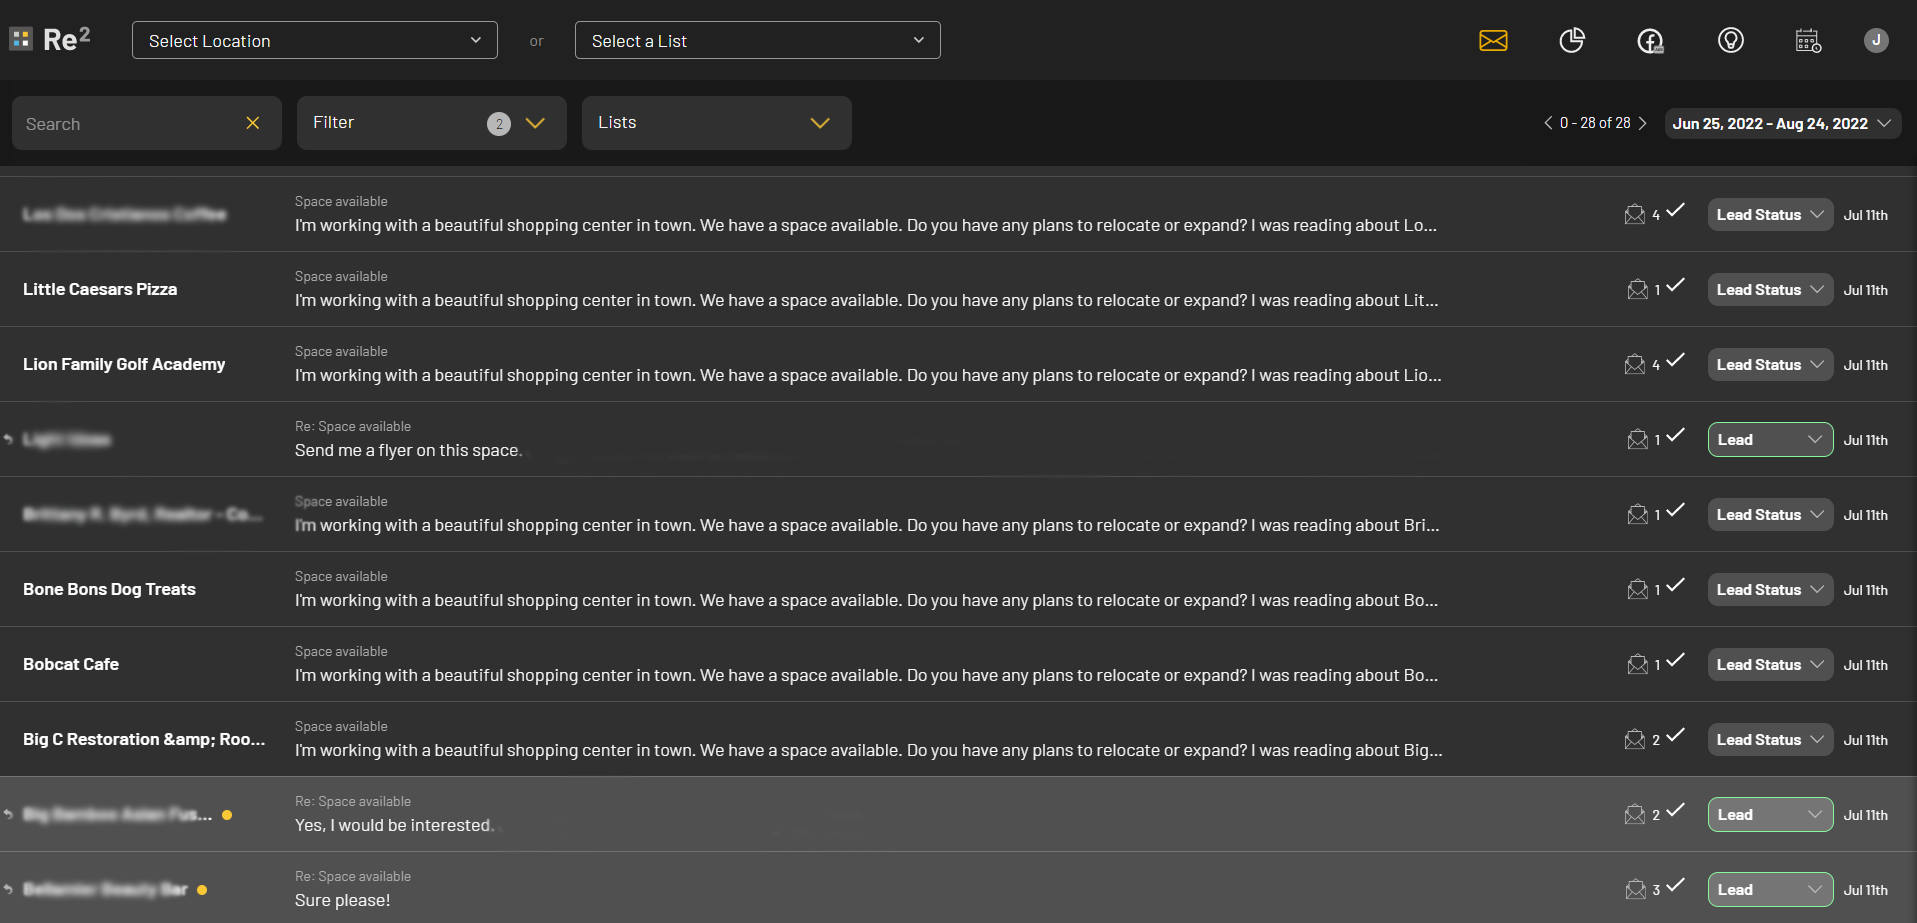The image size is (1917, 923).
Task: Open Little Caesars Pizza conversation
Action: (x=100, y=289)
